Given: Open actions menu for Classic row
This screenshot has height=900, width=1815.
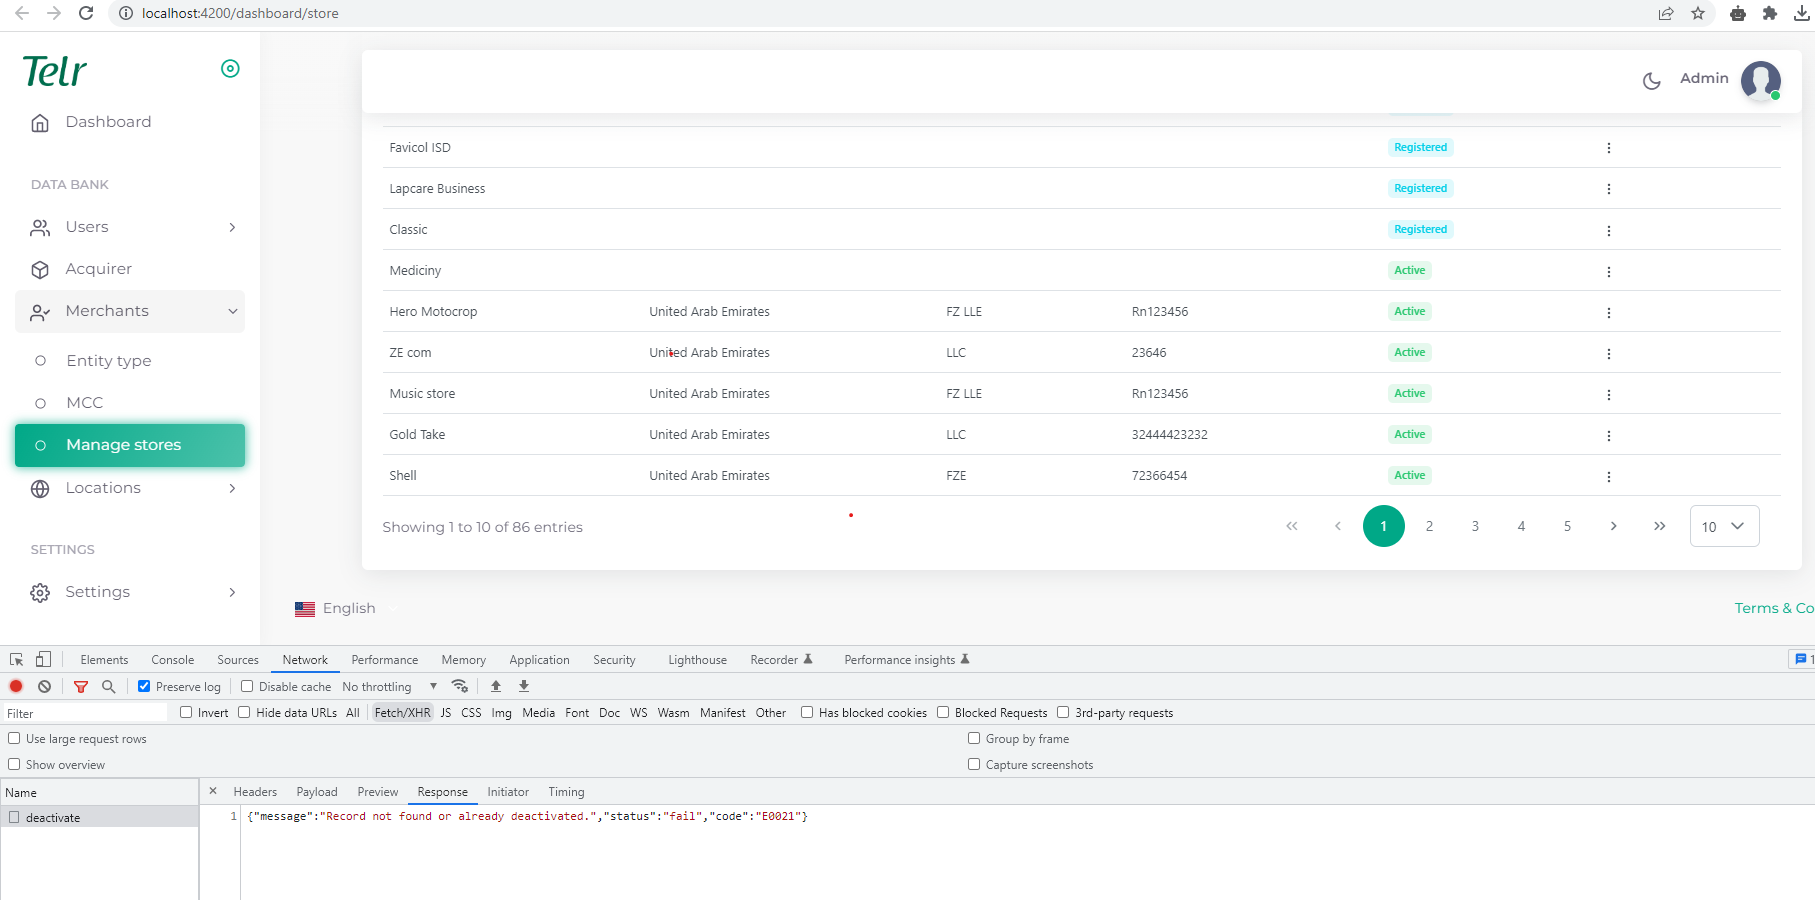Looking at the screenshot, I should tap(1608, 230).
